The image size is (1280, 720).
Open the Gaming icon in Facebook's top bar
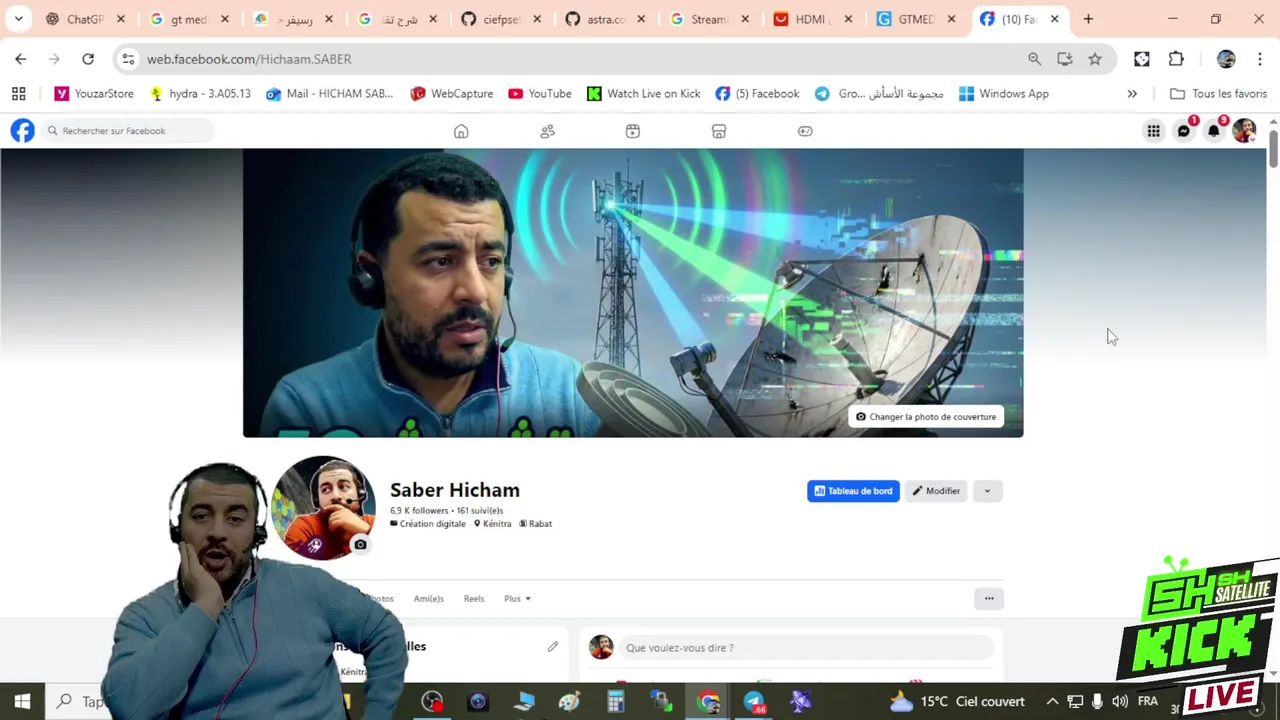[x=805, y=131]
